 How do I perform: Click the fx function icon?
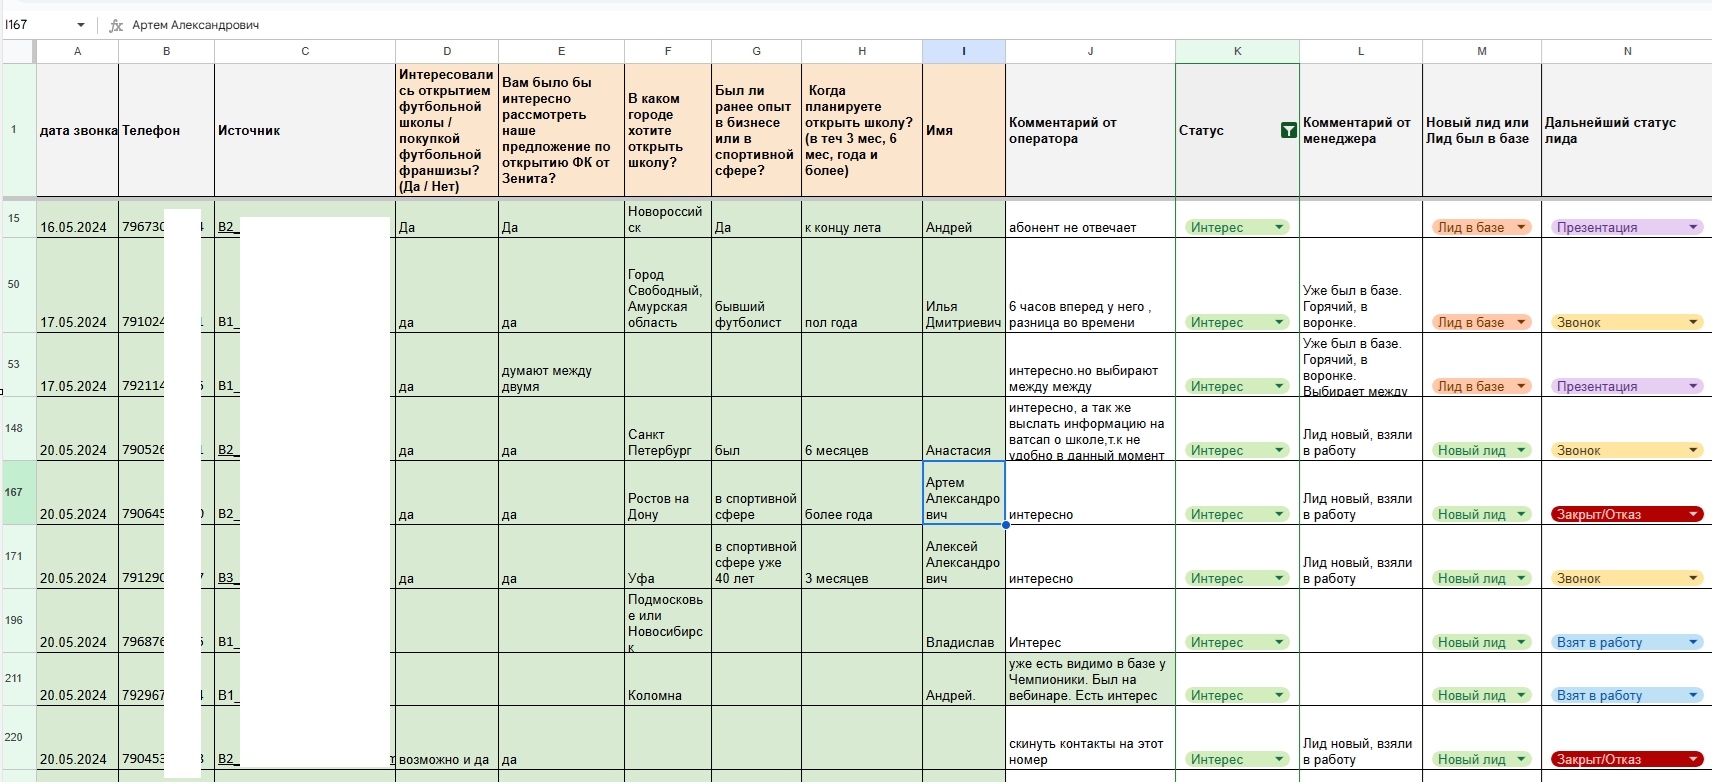pyautogui.click(x=116, y=25)
